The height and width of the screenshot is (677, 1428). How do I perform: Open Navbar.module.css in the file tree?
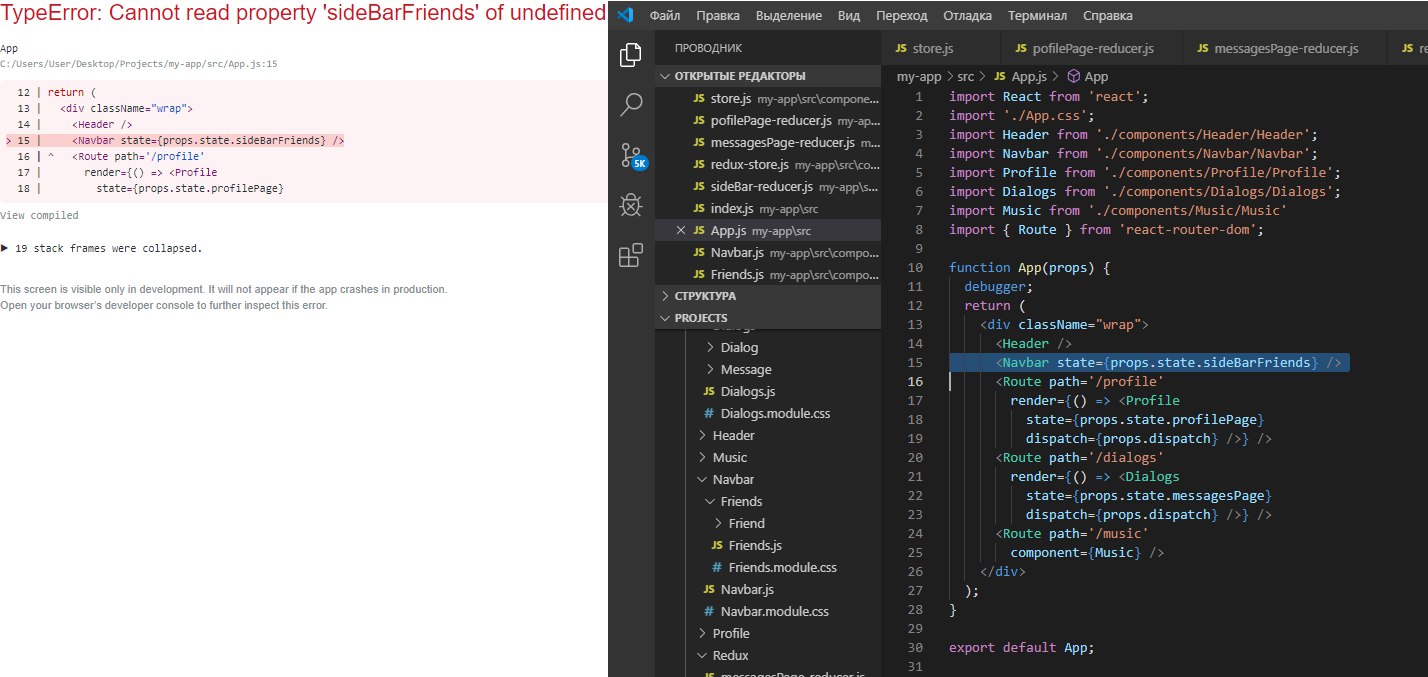point(774,611)
